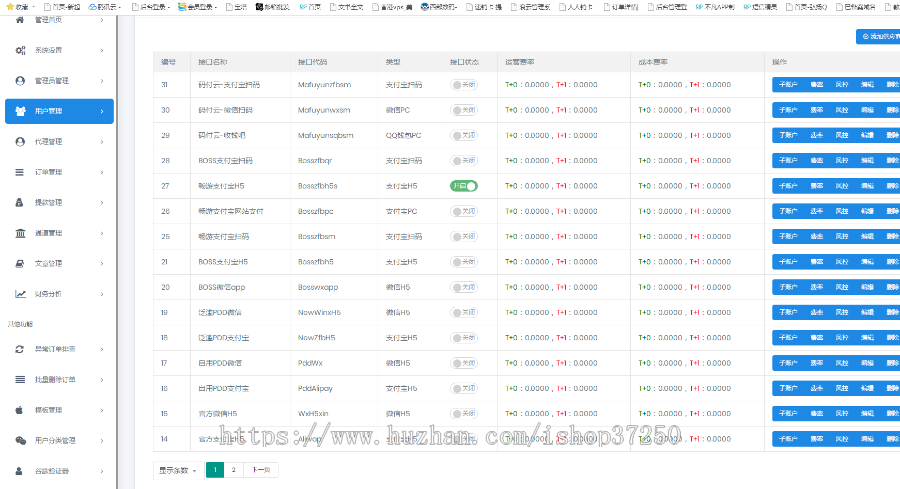Expand the 文章管理 sidebar chevron
This screenshot has height=489, width=900.
(x=102, y=264)
